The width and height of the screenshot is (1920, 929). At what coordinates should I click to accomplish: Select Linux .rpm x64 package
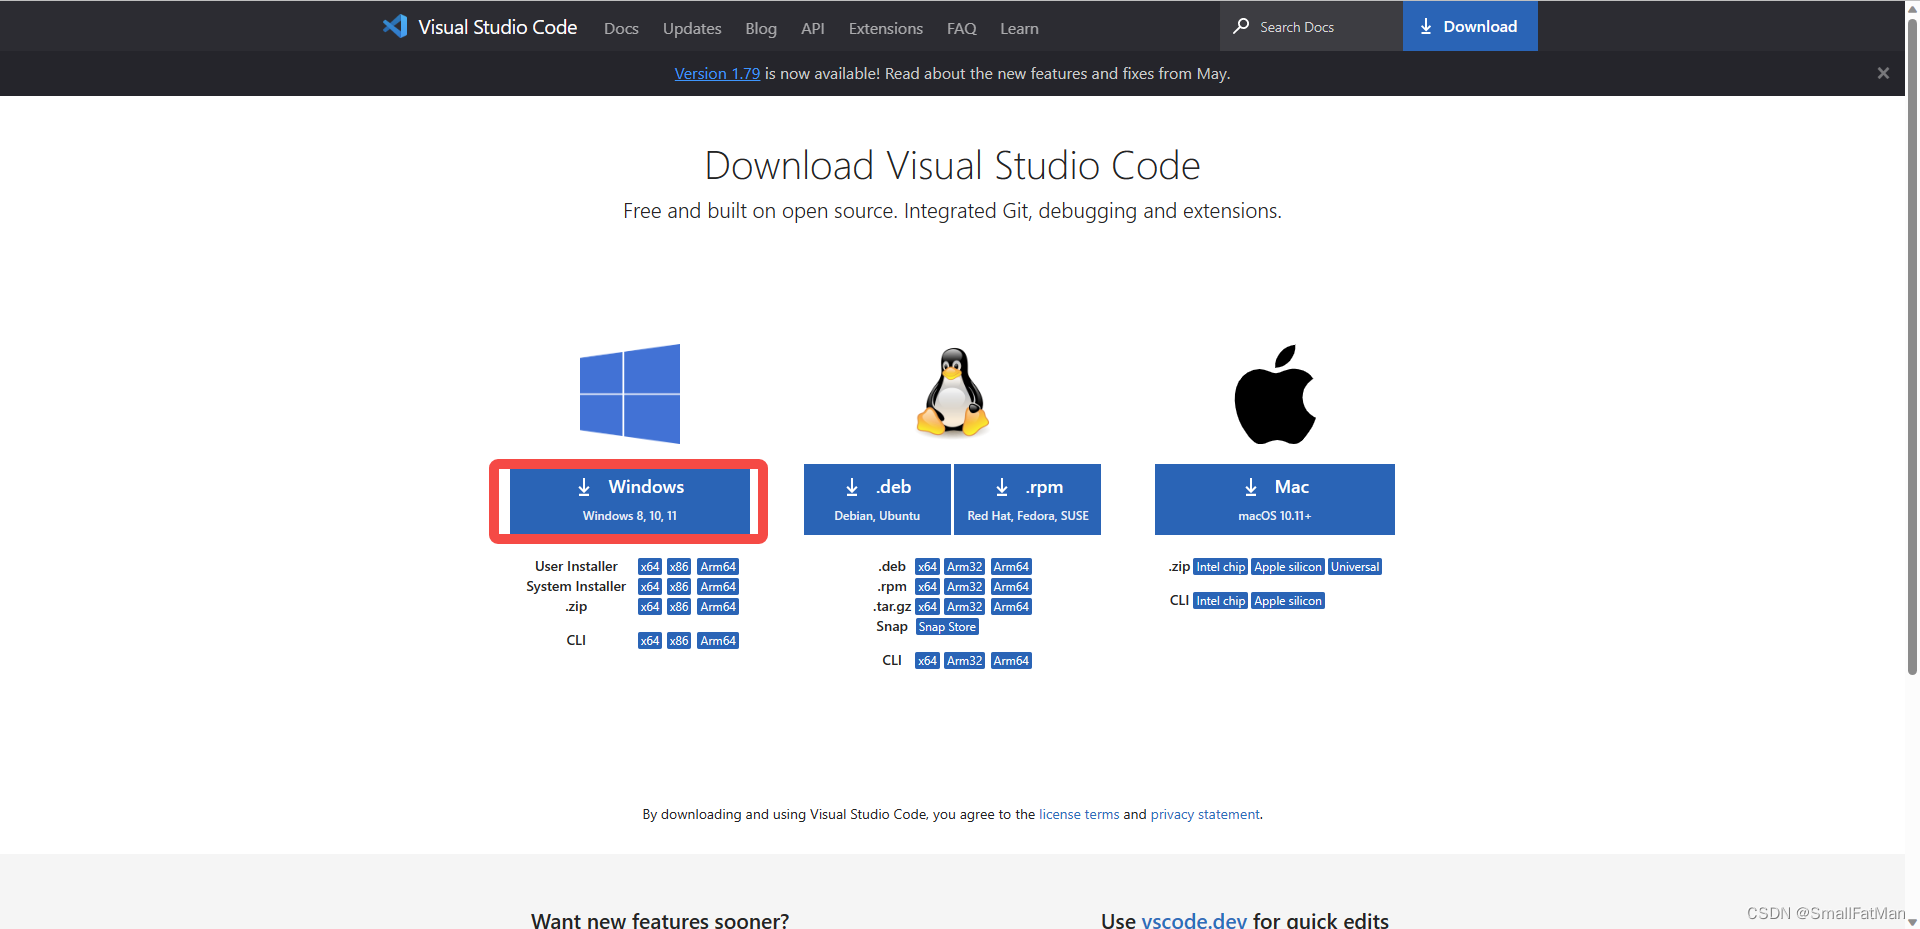click(x=927, y=587)
